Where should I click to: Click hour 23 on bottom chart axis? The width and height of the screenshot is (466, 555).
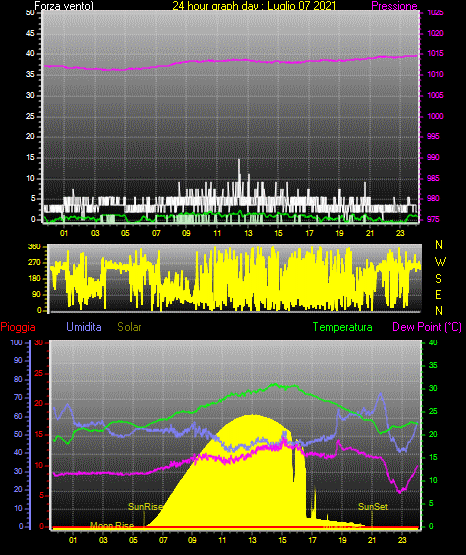(402, 540)
